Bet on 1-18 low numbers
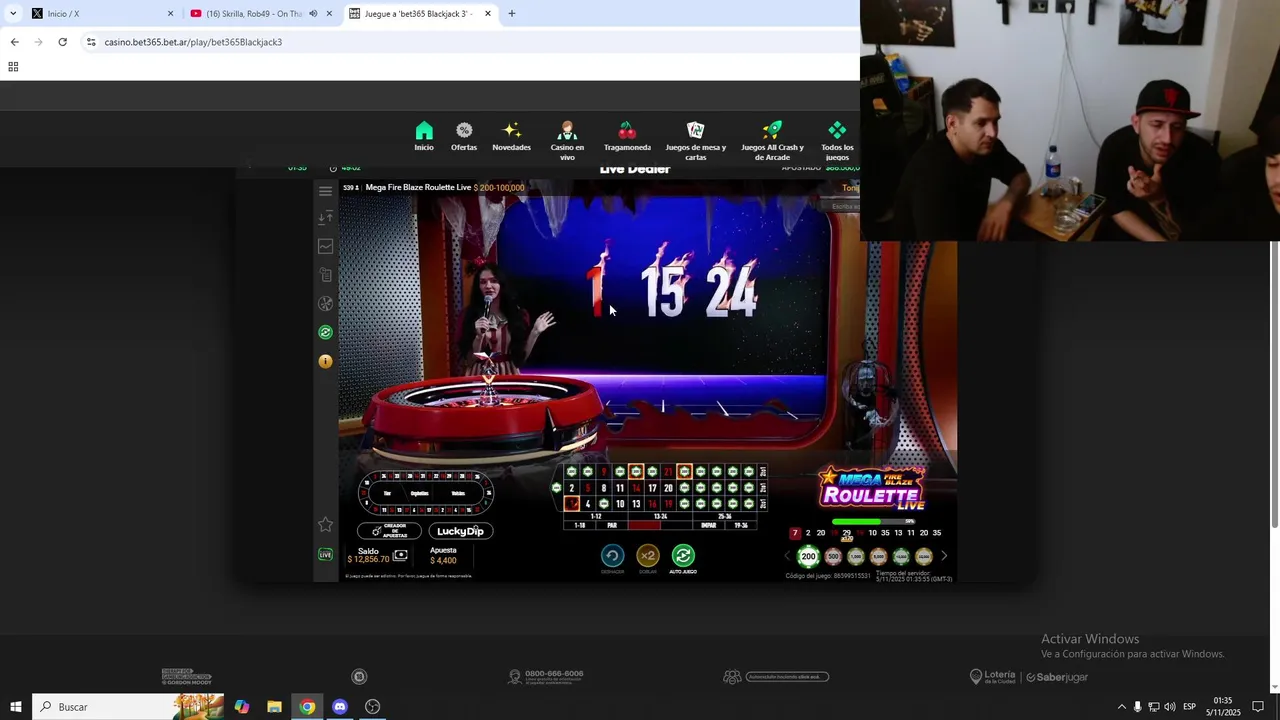Viewport: 1280px width, 720px height. click(x=580, y=525)
